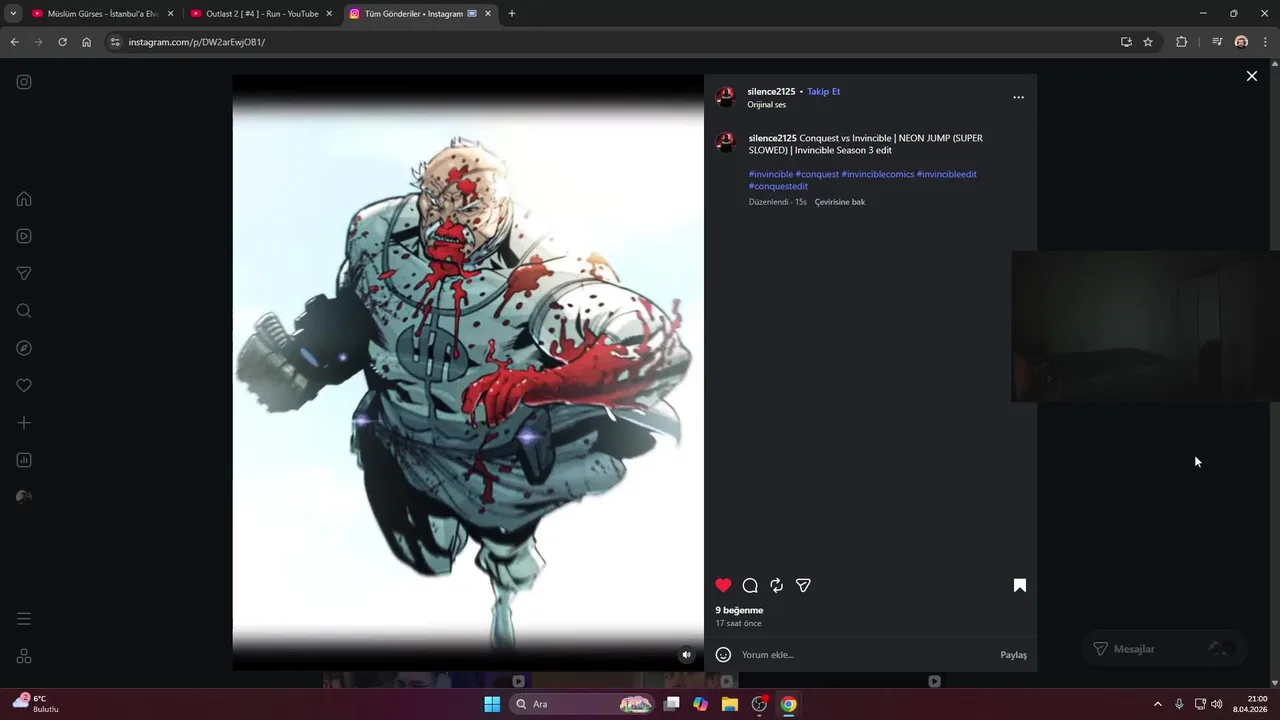Open notifications heart icon in sidebar

[24, 385]
